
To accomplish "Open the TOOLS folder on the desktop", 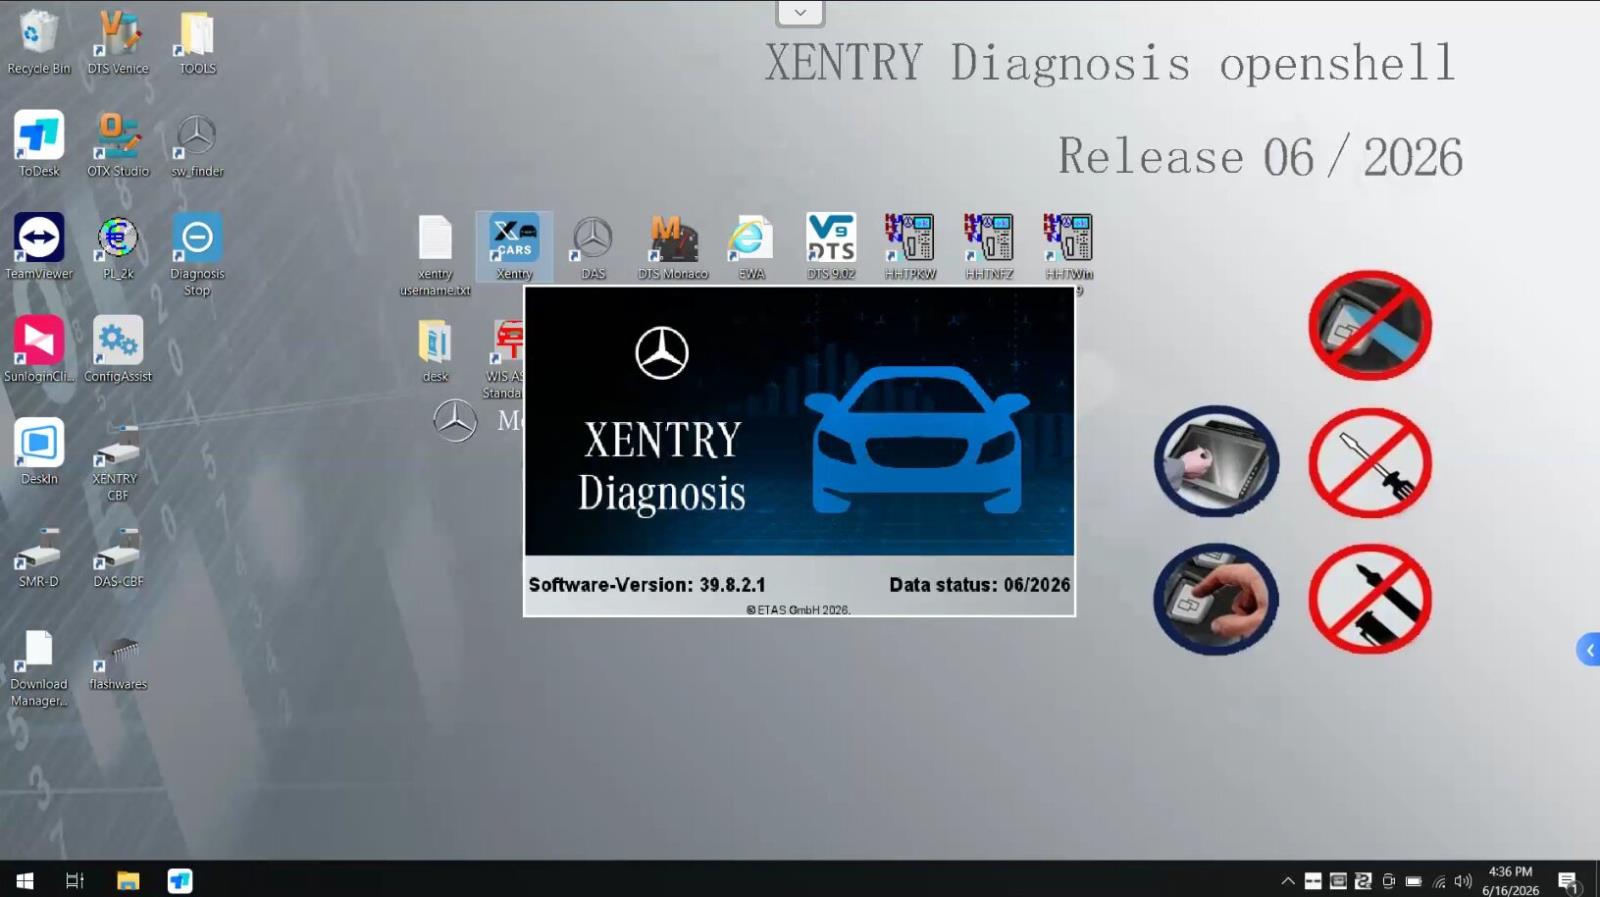I will [x=197, y=42].
